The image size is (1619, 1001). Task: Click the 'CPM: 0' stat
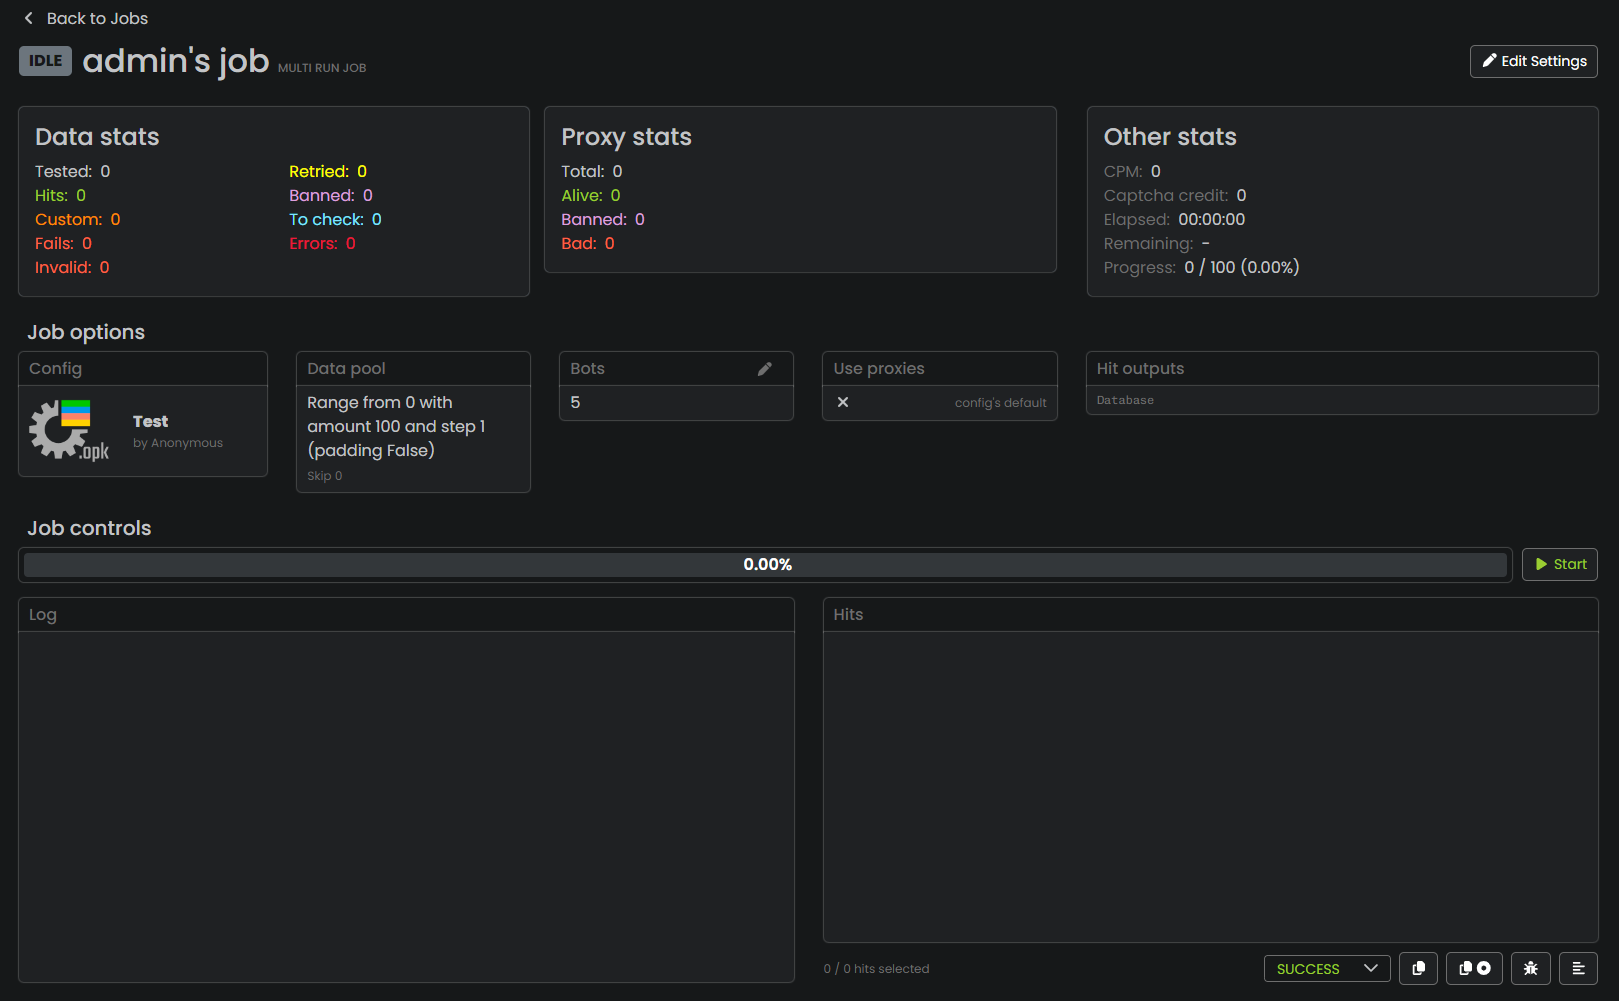(1132, 171)
